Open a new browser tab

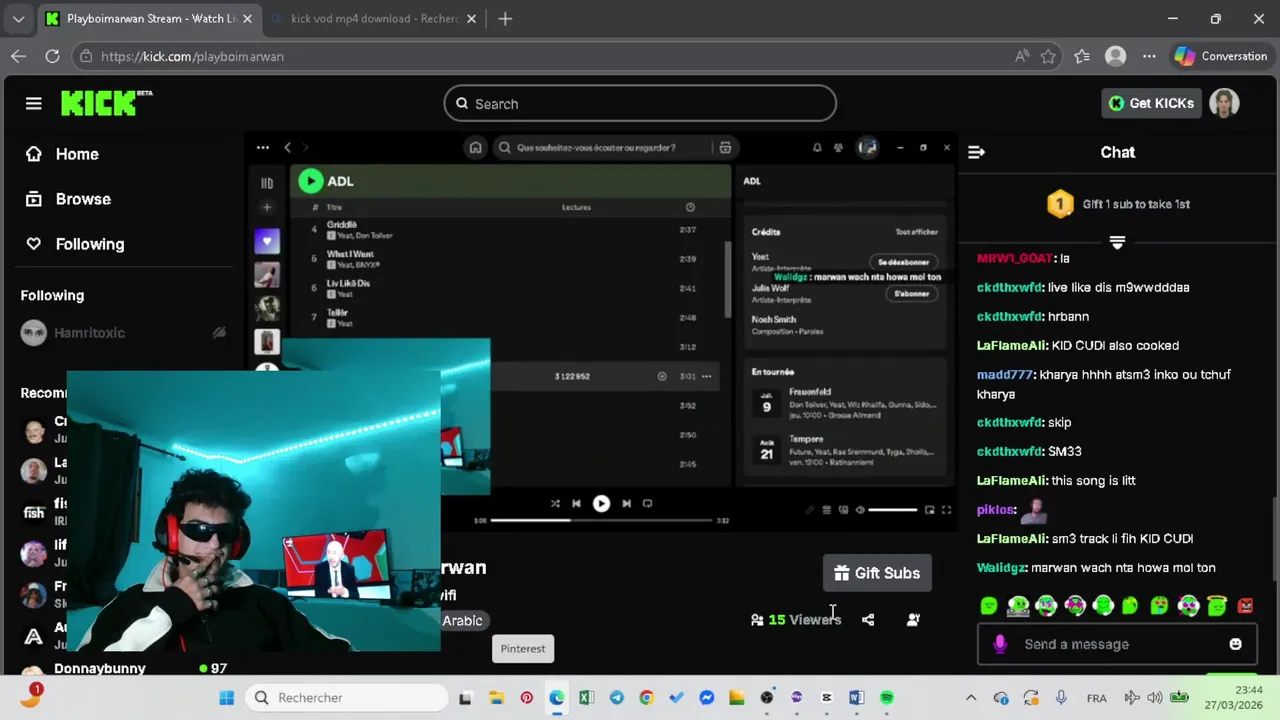click(x=505, y=18)
